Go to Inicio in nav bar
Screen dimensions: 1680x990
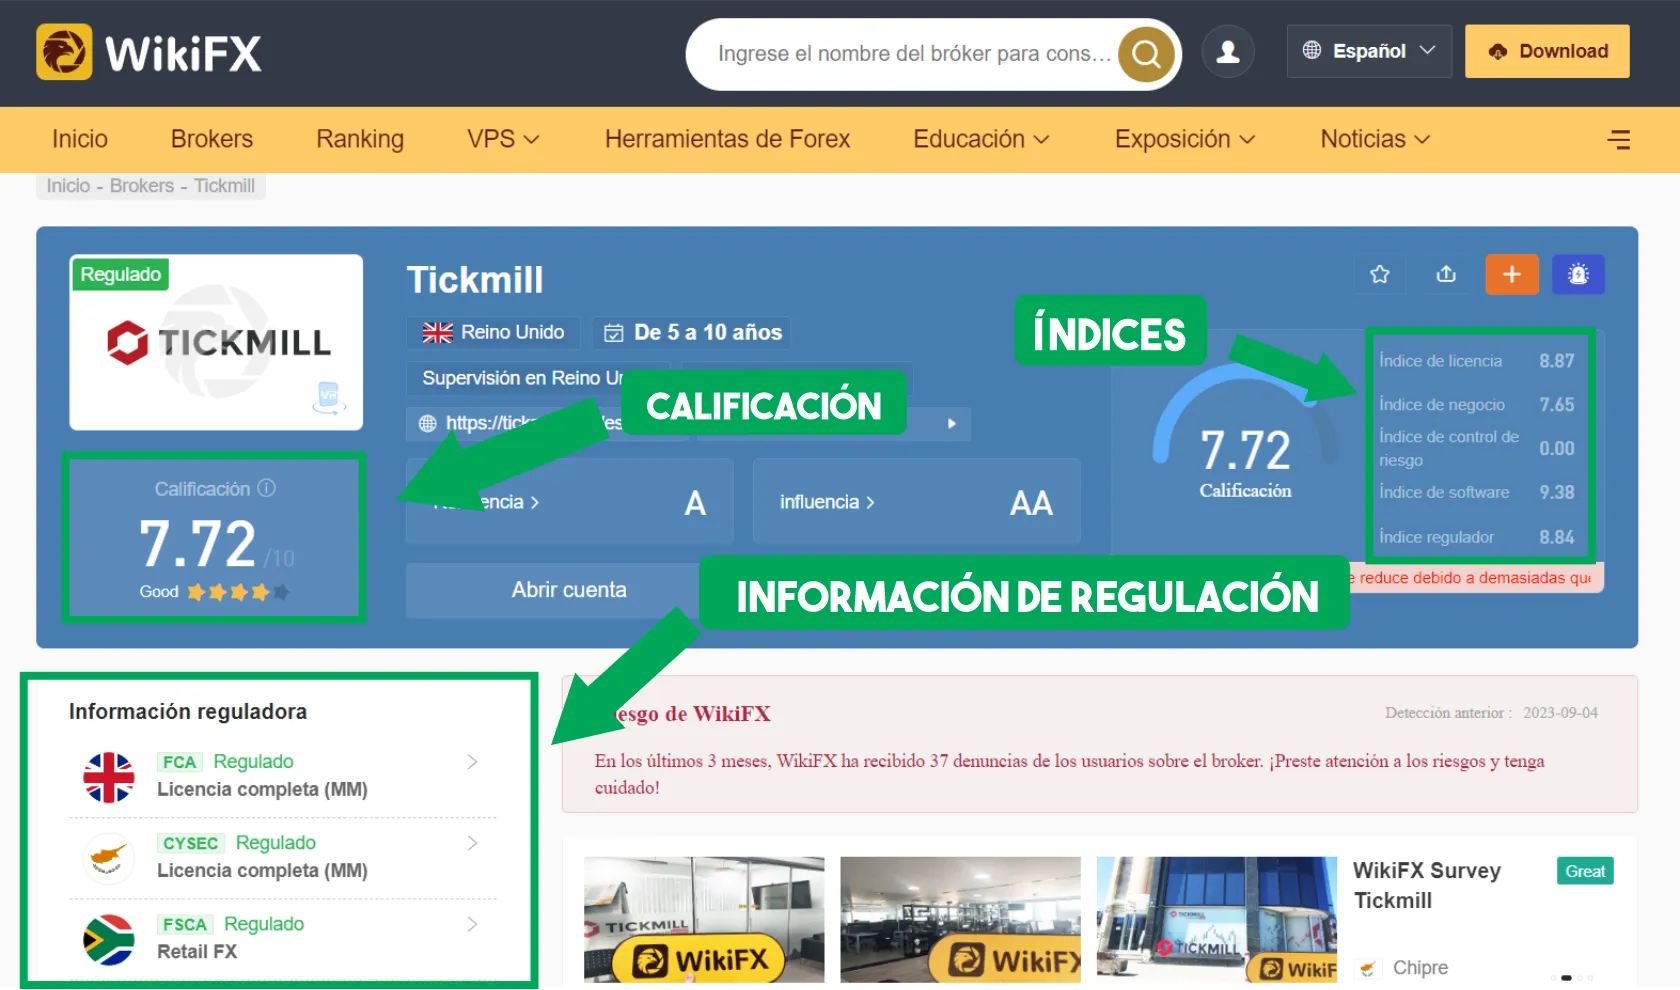(x=80, y=139)
